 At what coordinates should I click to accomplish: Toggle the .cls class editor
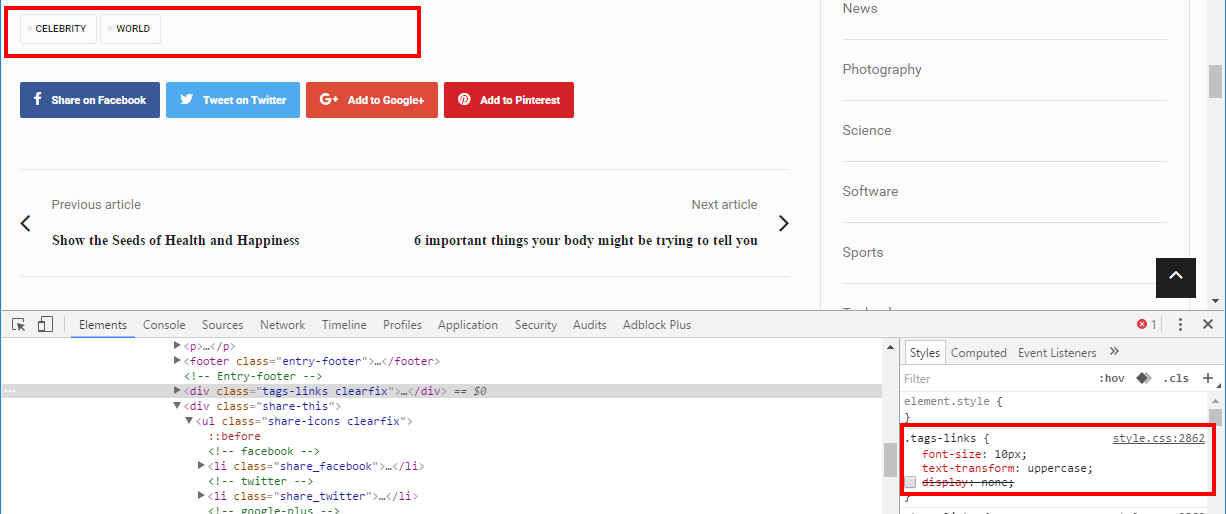coord(1176,378)
